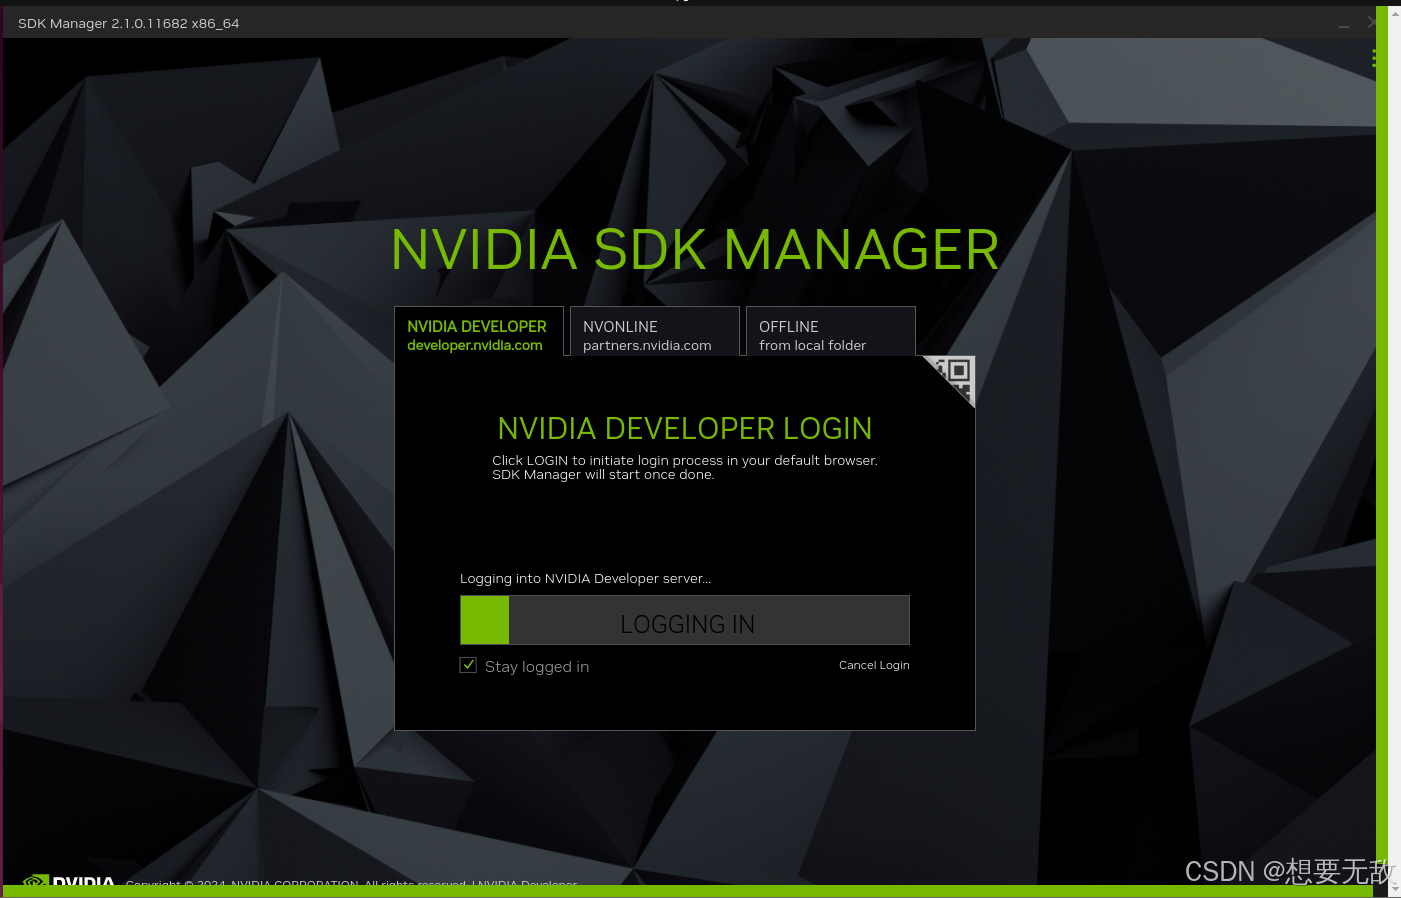Click the SDK Manager 2.1.0.11682 title bar text
Viewport: 1401px width, 898px height.
click(128, 23)
